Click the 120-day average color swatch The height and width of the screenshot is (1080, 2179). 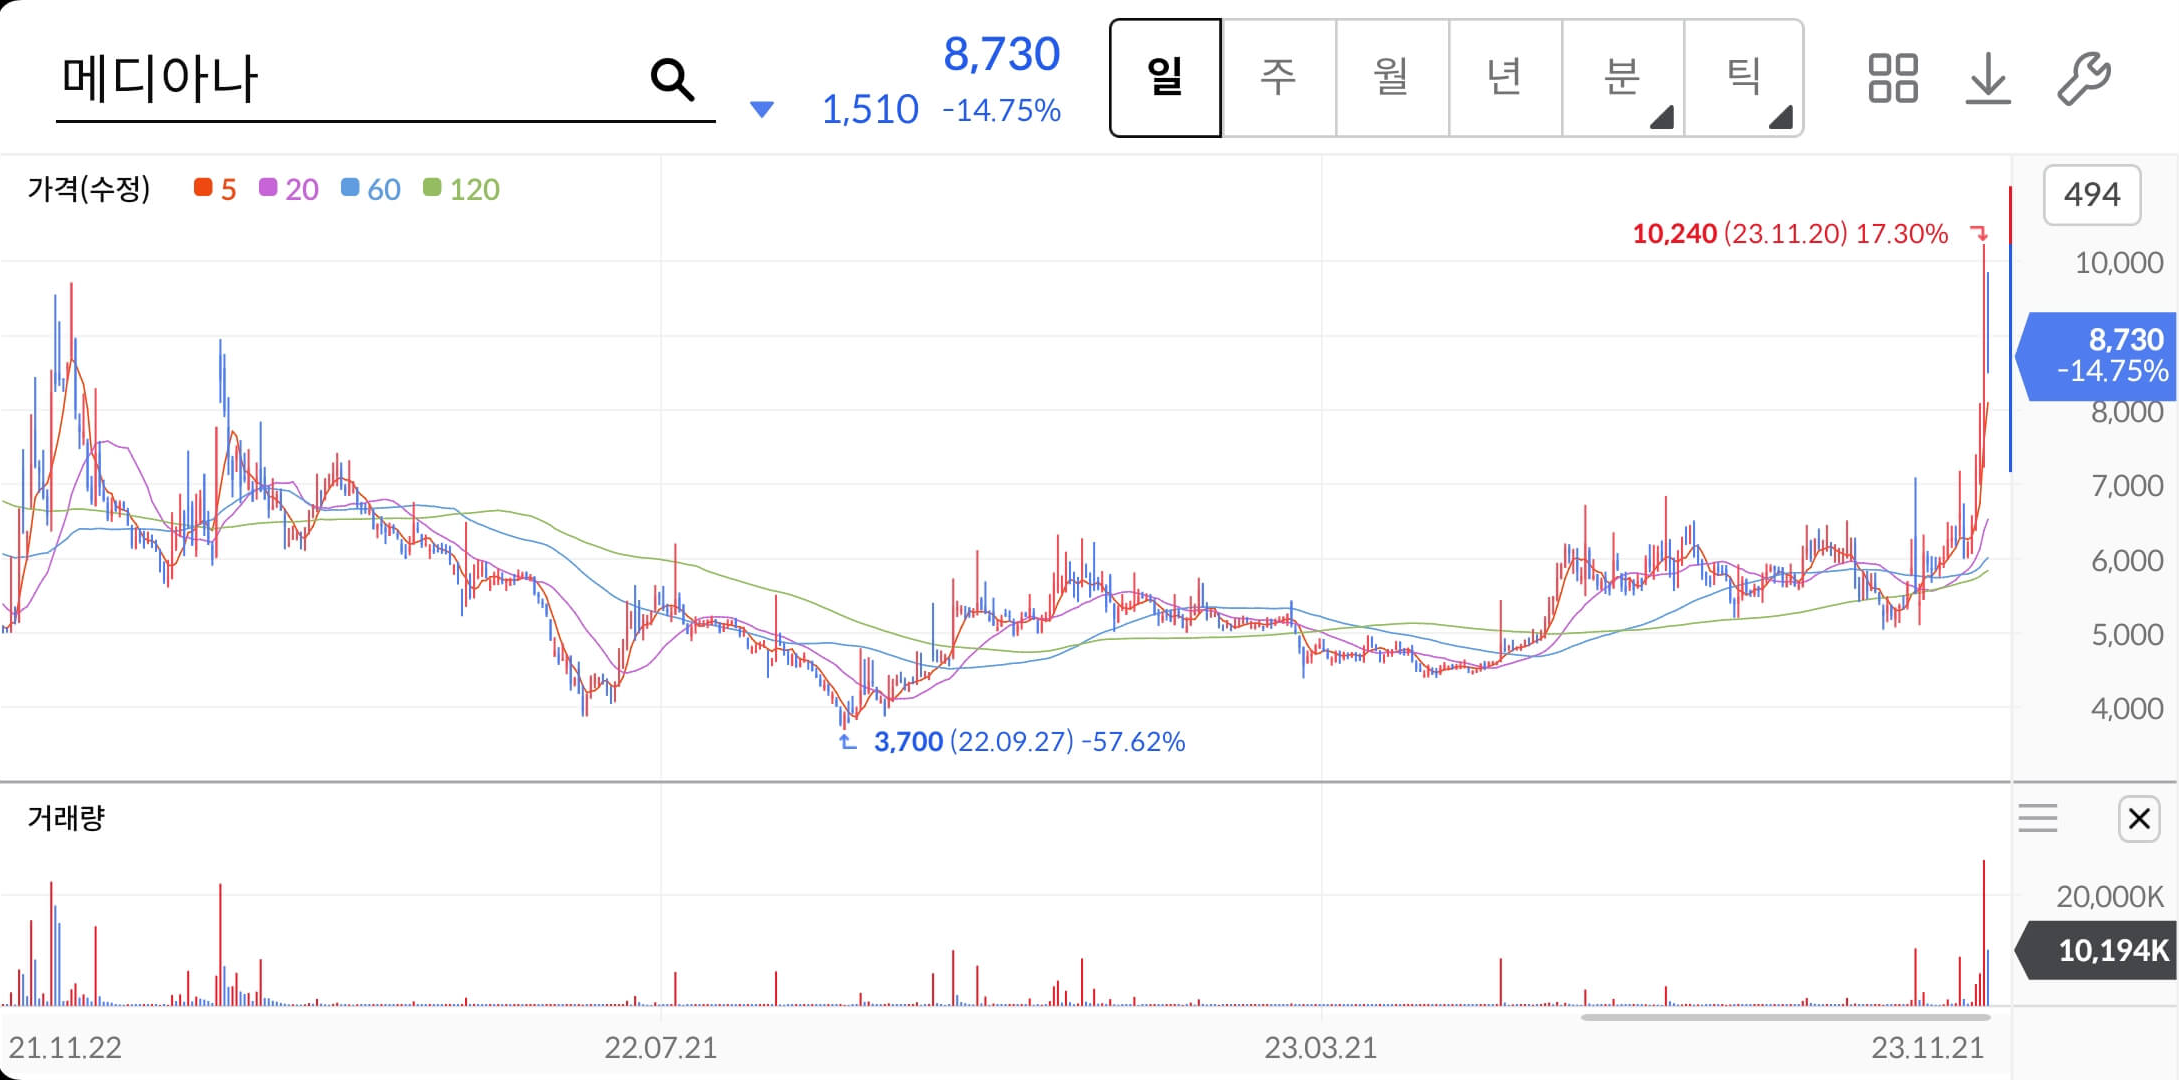432,188
